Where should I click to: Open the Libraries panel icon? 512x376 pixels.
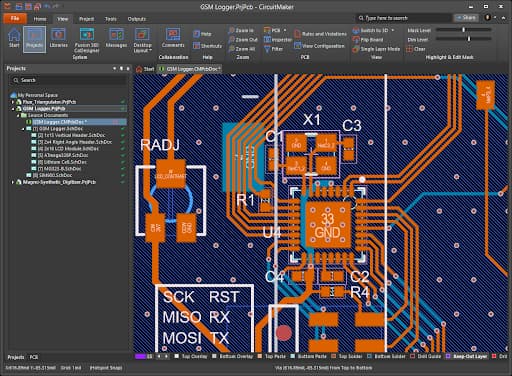(58, 38)
